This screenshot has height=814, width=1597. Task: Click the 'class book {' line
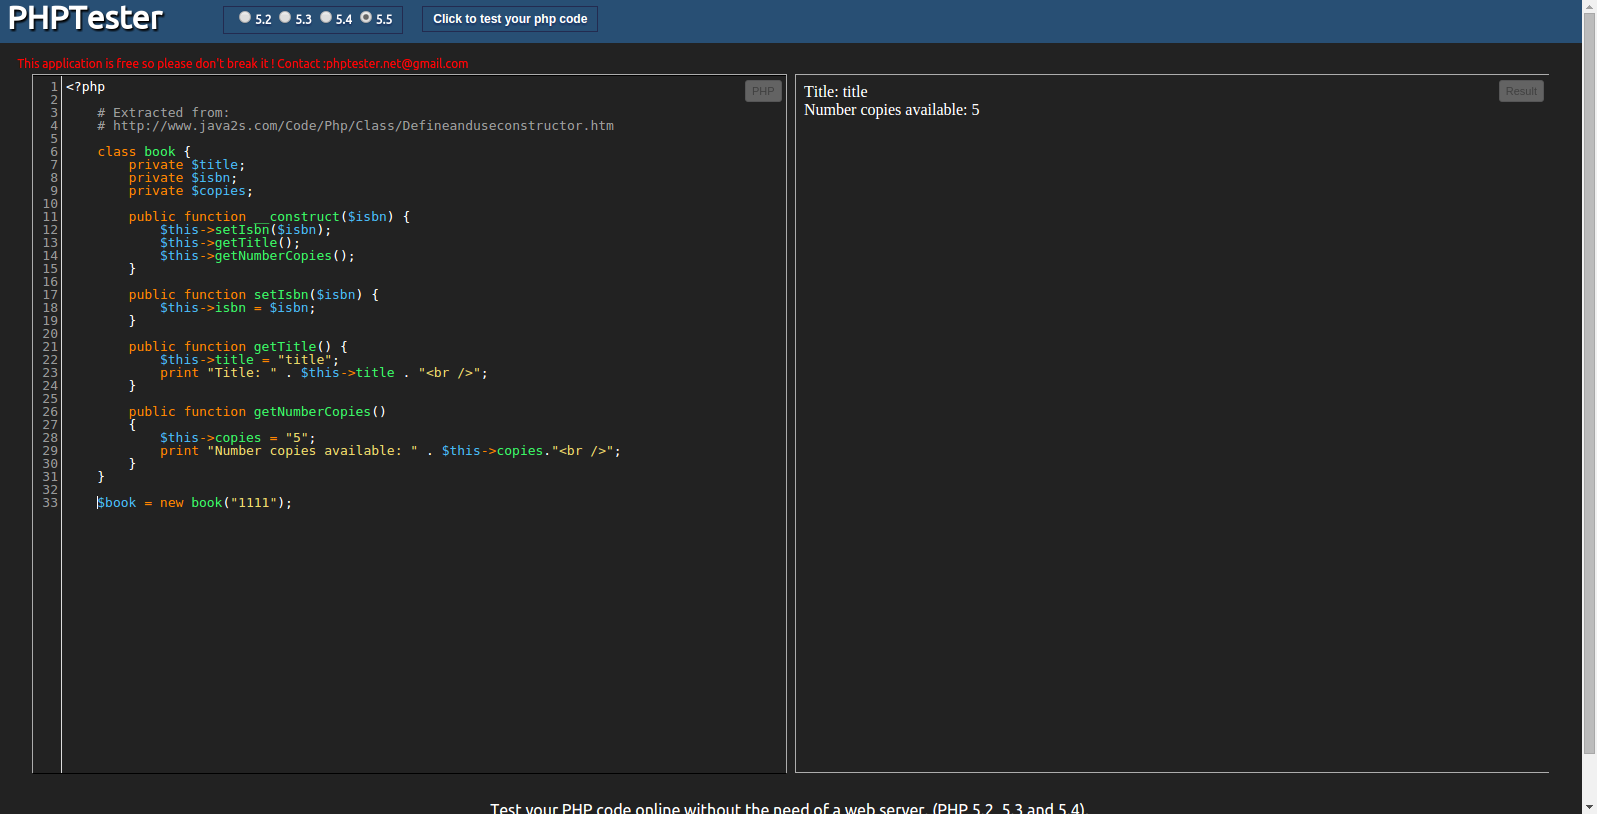(x=144, y=152)
